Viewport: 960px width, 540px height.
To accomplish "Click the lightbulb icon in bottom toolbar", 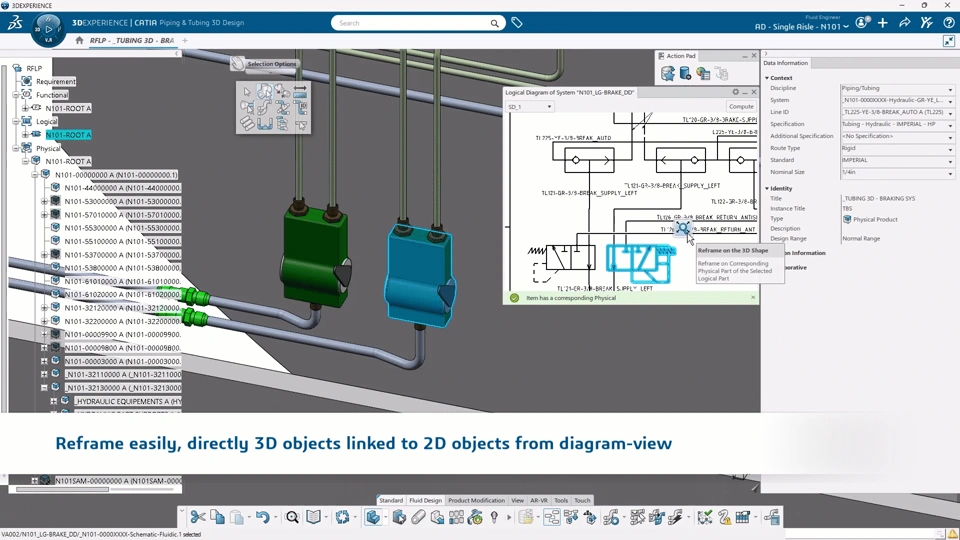I will click(494, 517).
